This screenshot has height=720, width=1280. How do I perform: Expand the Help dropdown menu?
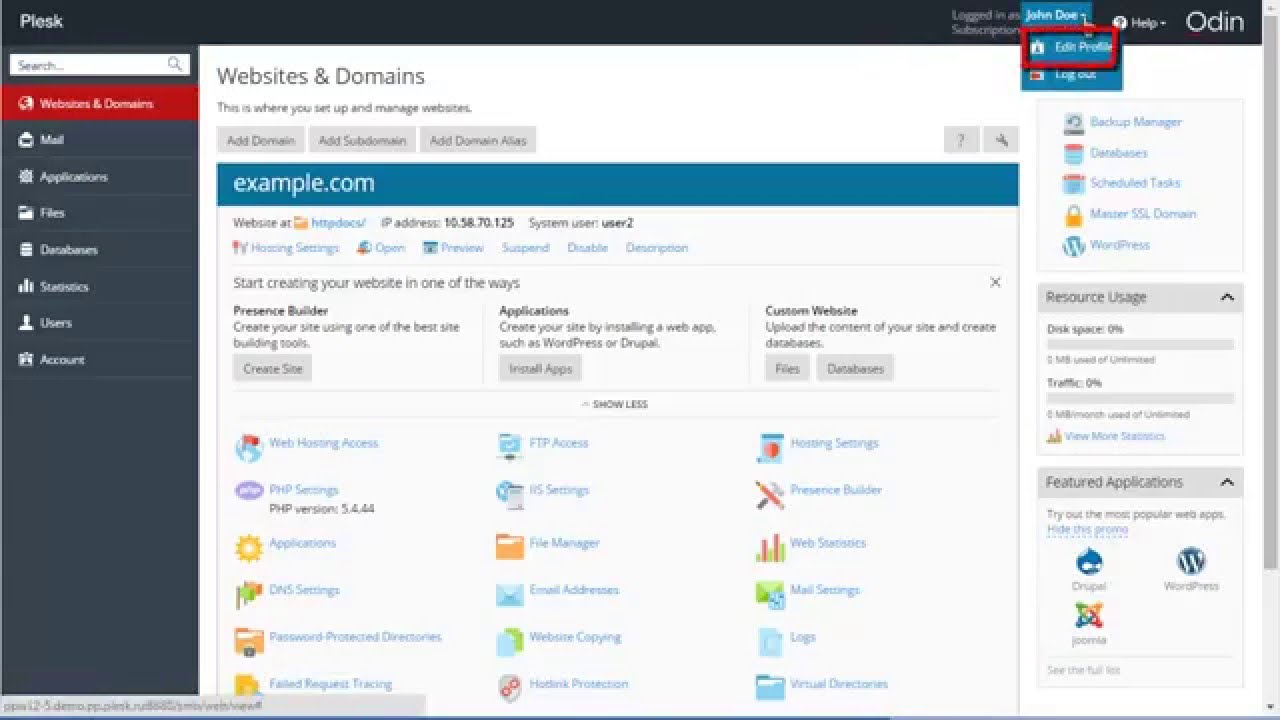(x=1139, y=22)
